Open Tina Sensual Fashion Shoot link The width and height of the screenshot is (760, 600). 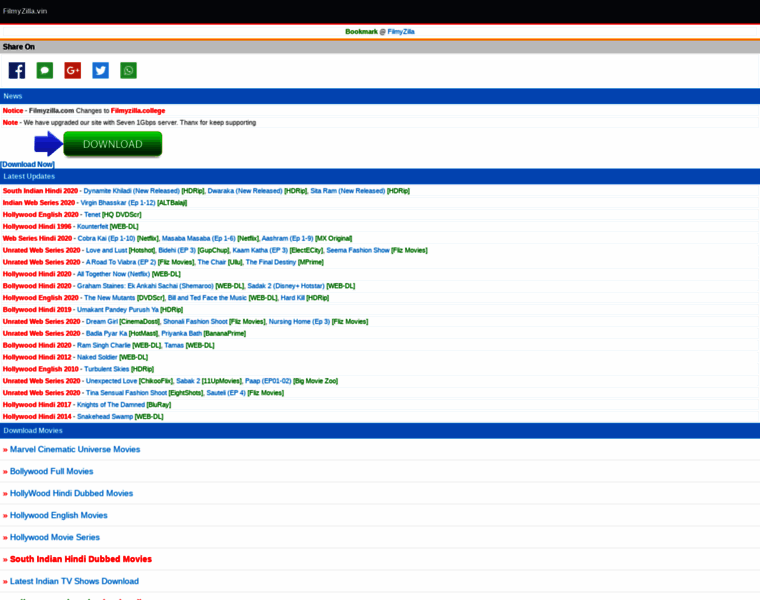click(x=126, y=393)
